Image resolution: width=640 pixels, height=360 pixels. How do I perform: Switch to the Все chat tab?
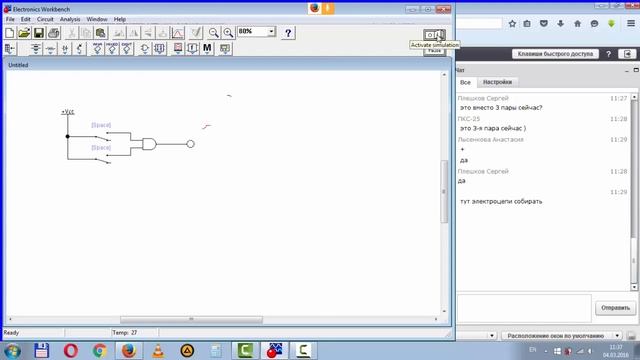point(465,82)
